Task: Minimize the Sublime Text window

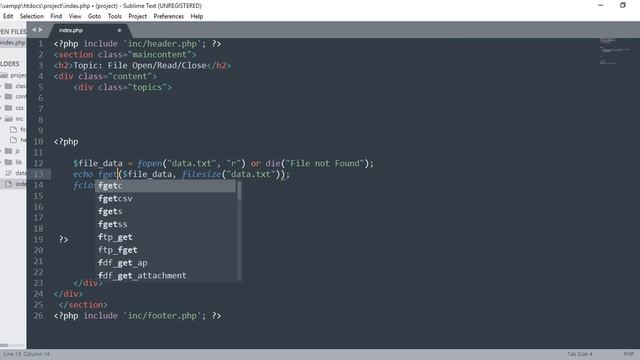Action: [x=600, y=5]
